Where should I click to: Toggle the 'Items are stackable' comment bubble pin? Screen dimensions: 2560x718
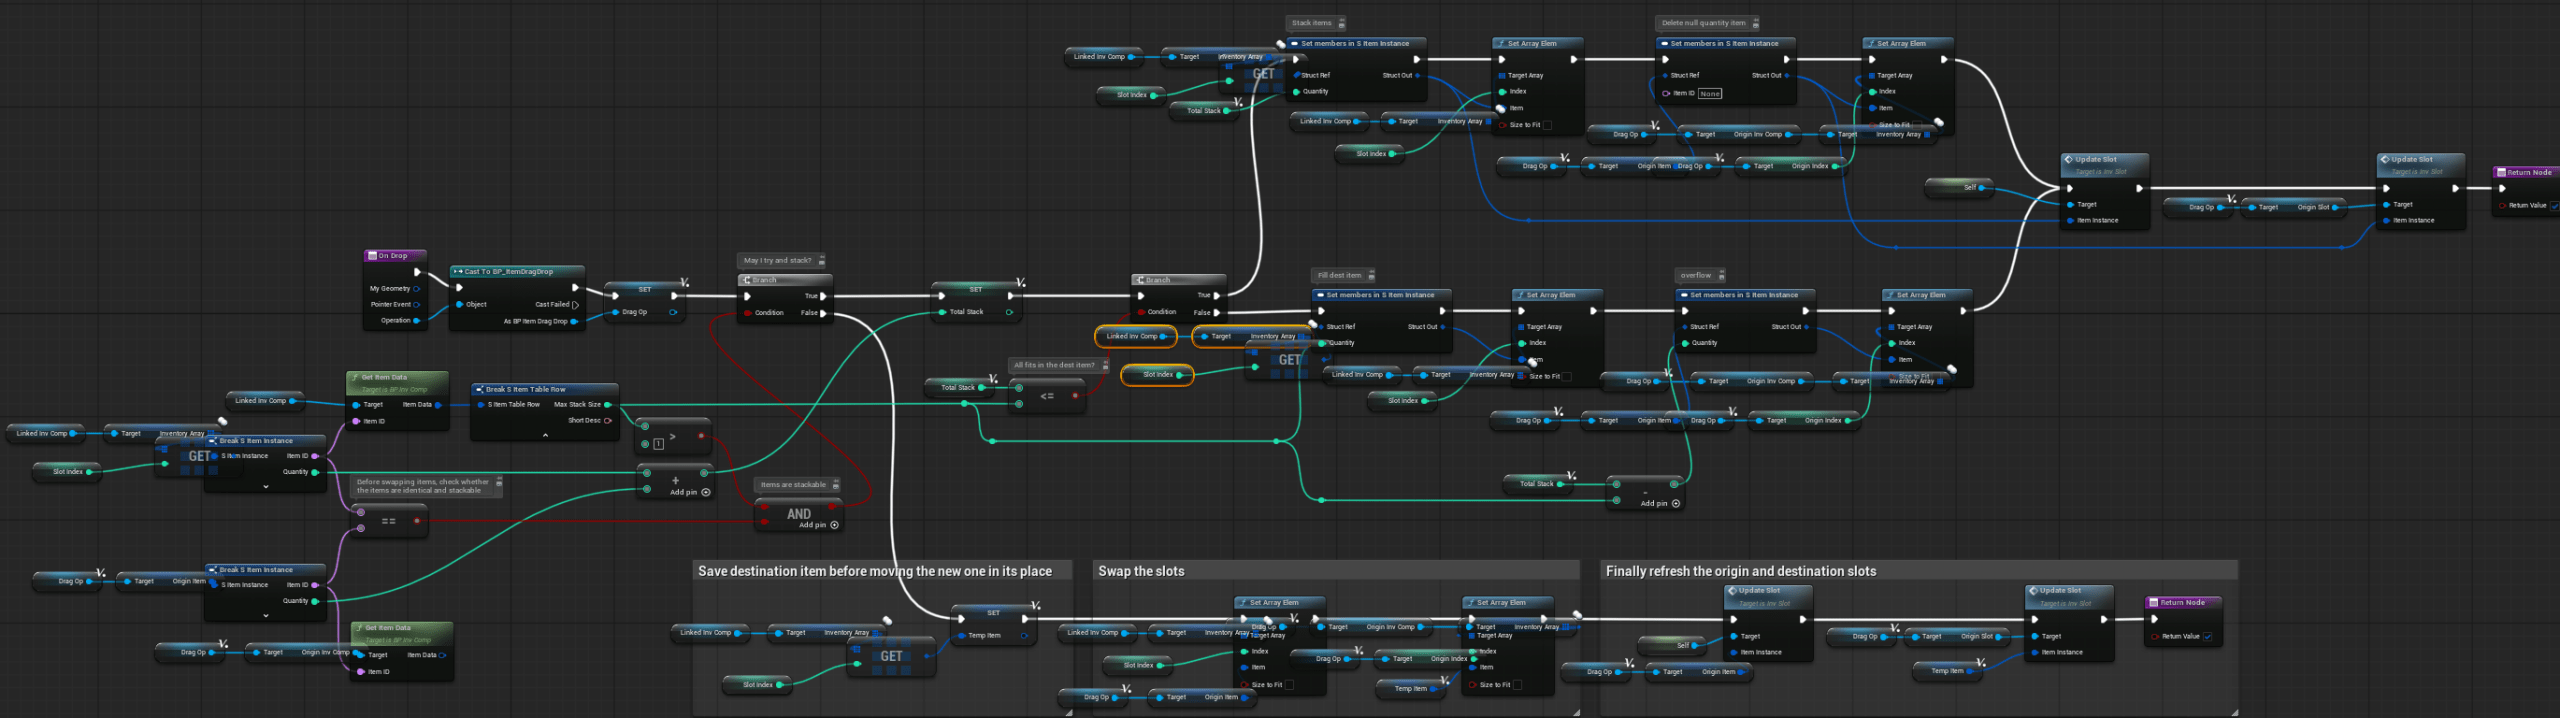click(x=836, y=485)
